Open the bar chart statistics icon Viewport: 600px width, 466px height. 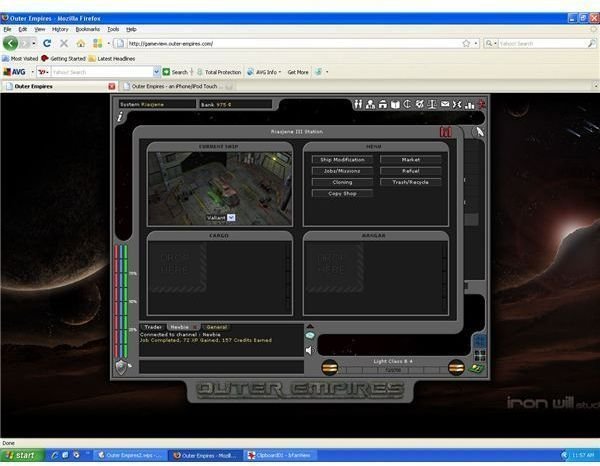469,104
